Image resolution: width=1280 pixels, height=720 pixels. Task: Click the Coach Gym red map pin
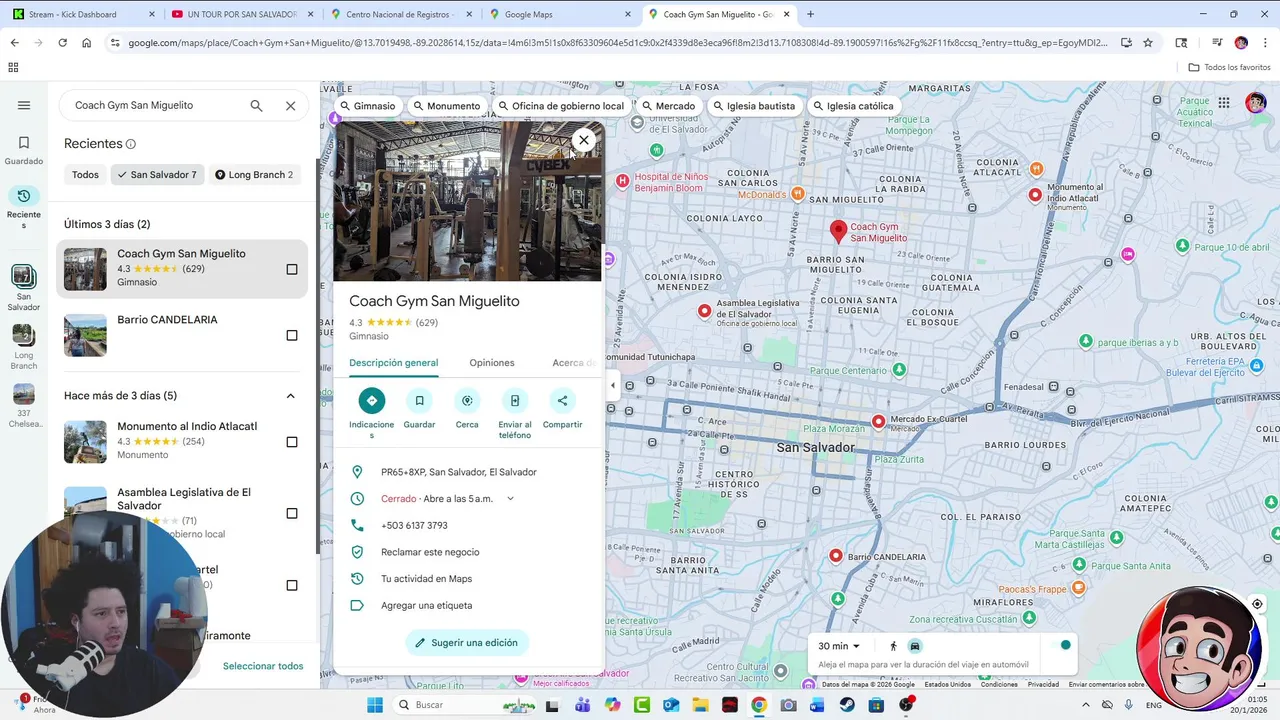tap(839, 232)
